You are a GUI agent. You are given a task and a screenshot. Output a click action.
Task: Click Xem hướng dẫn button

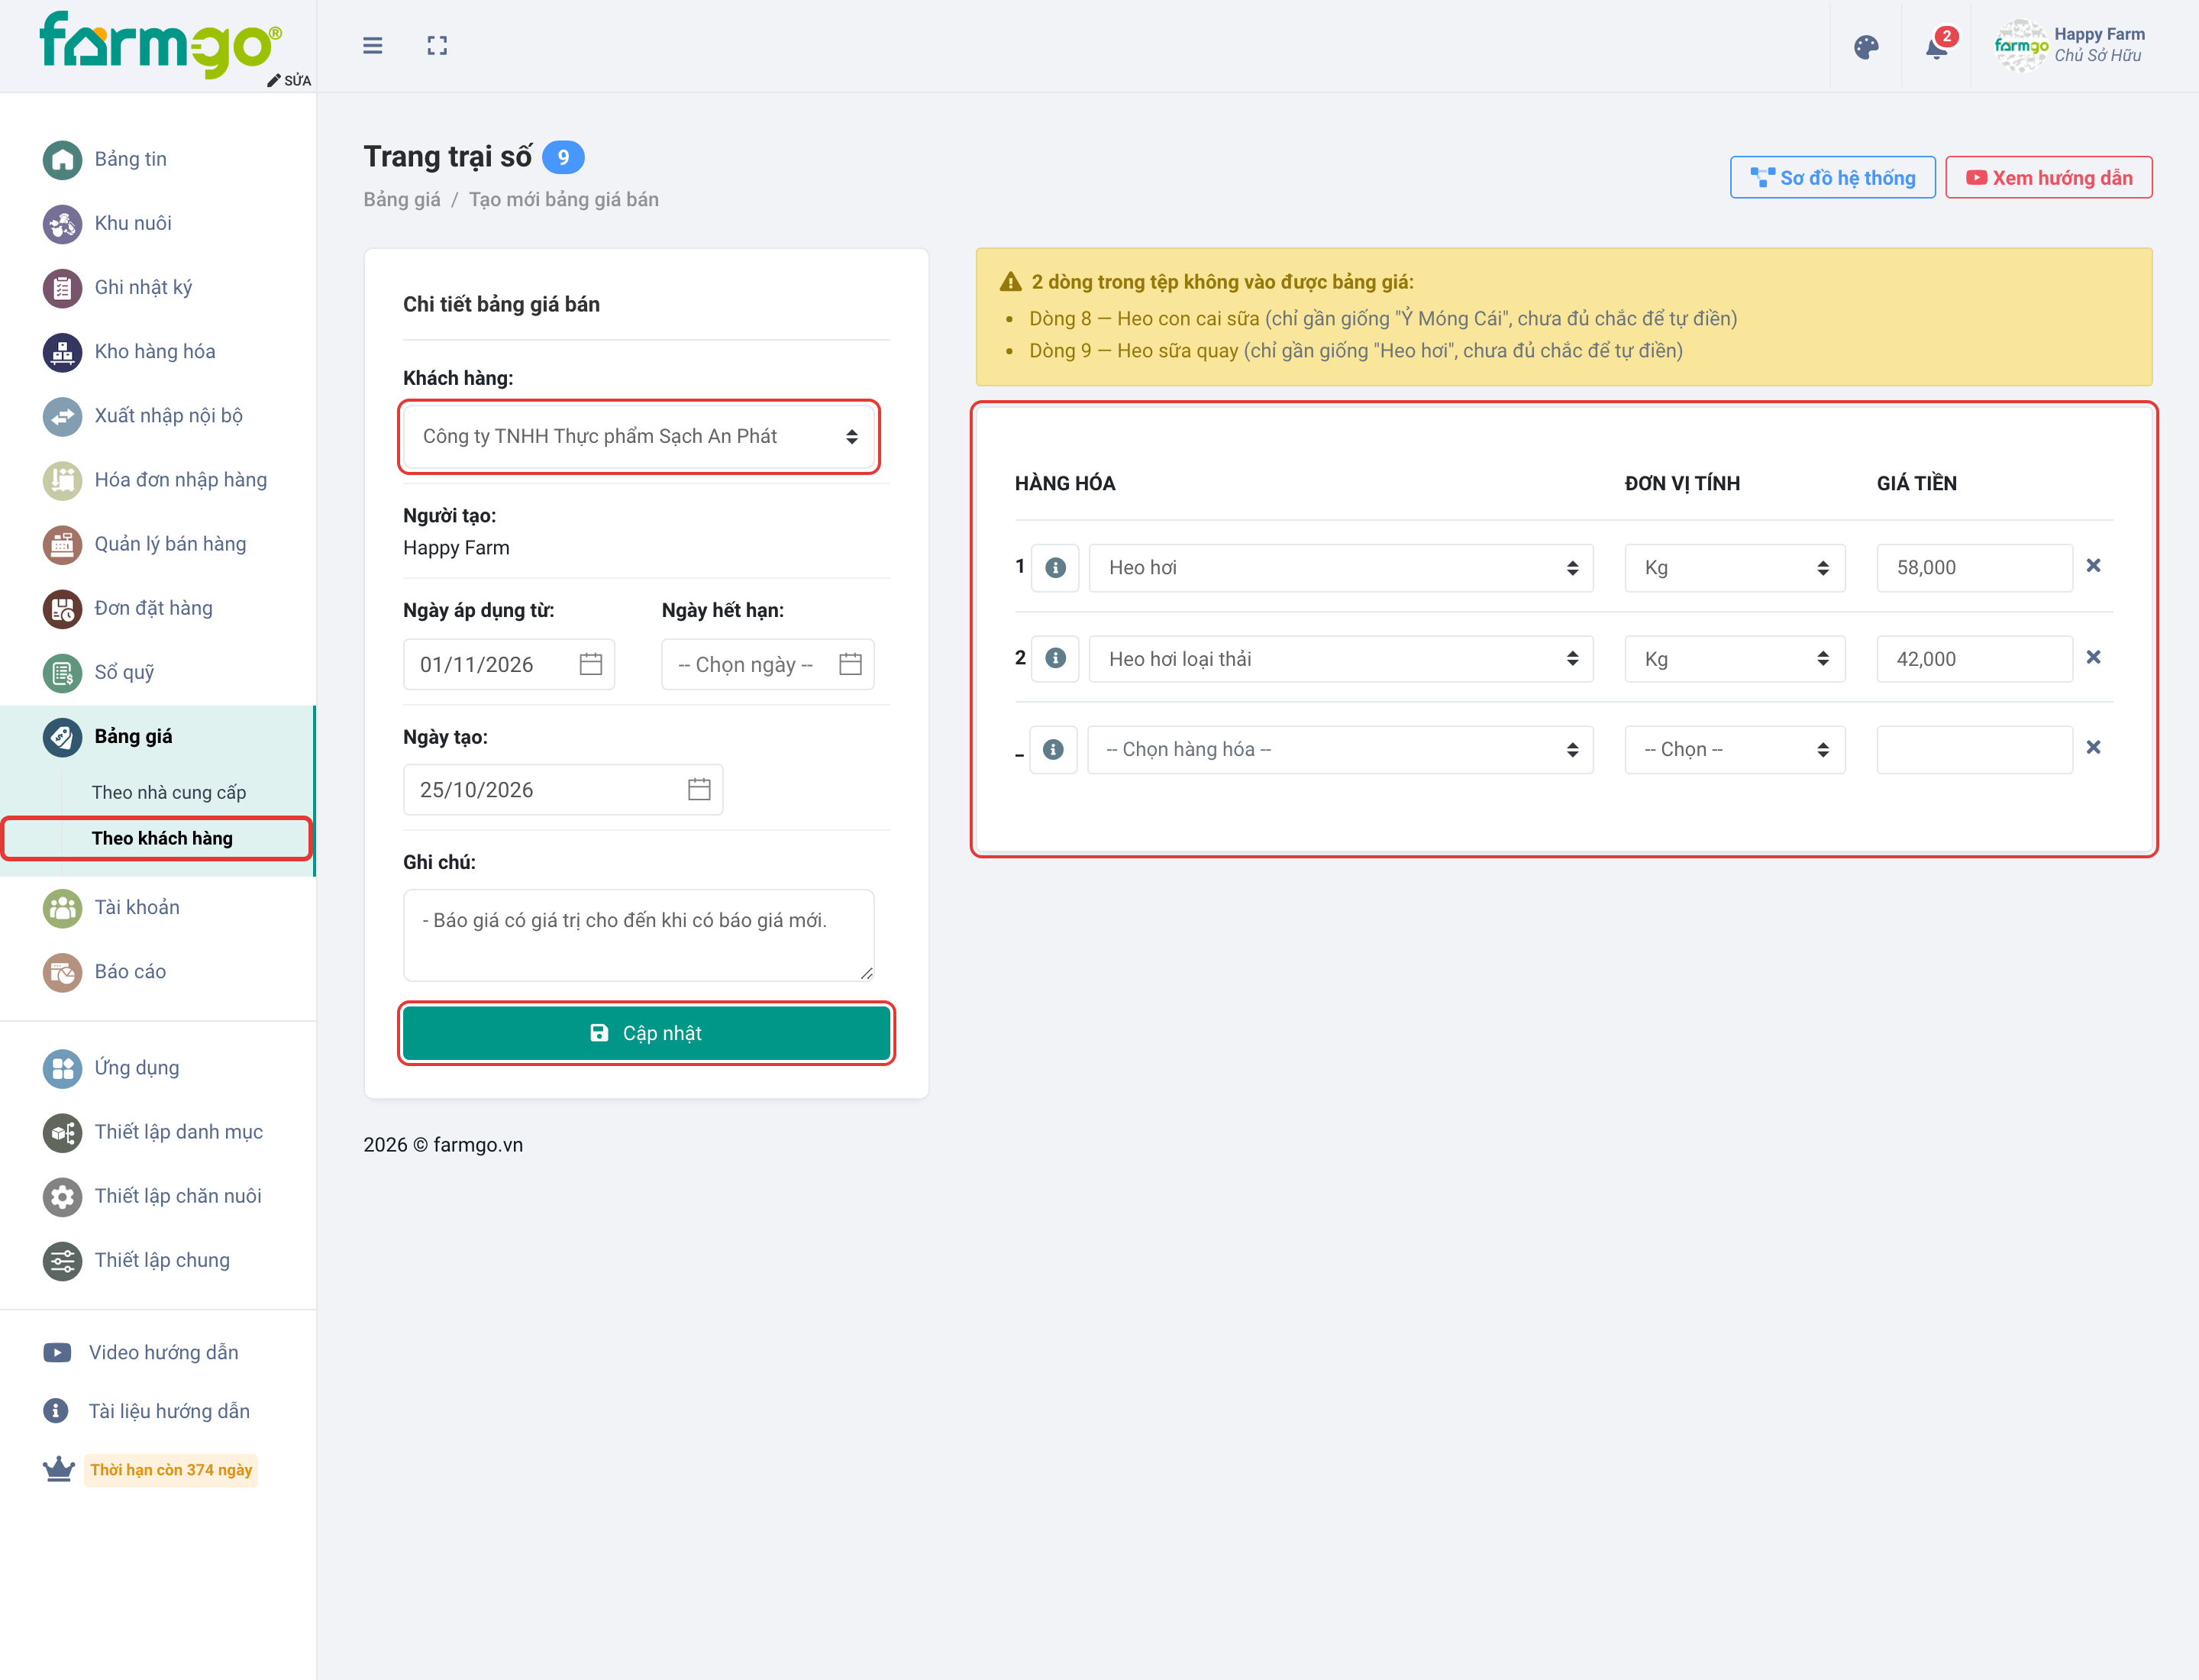[x=2048, y=178]
